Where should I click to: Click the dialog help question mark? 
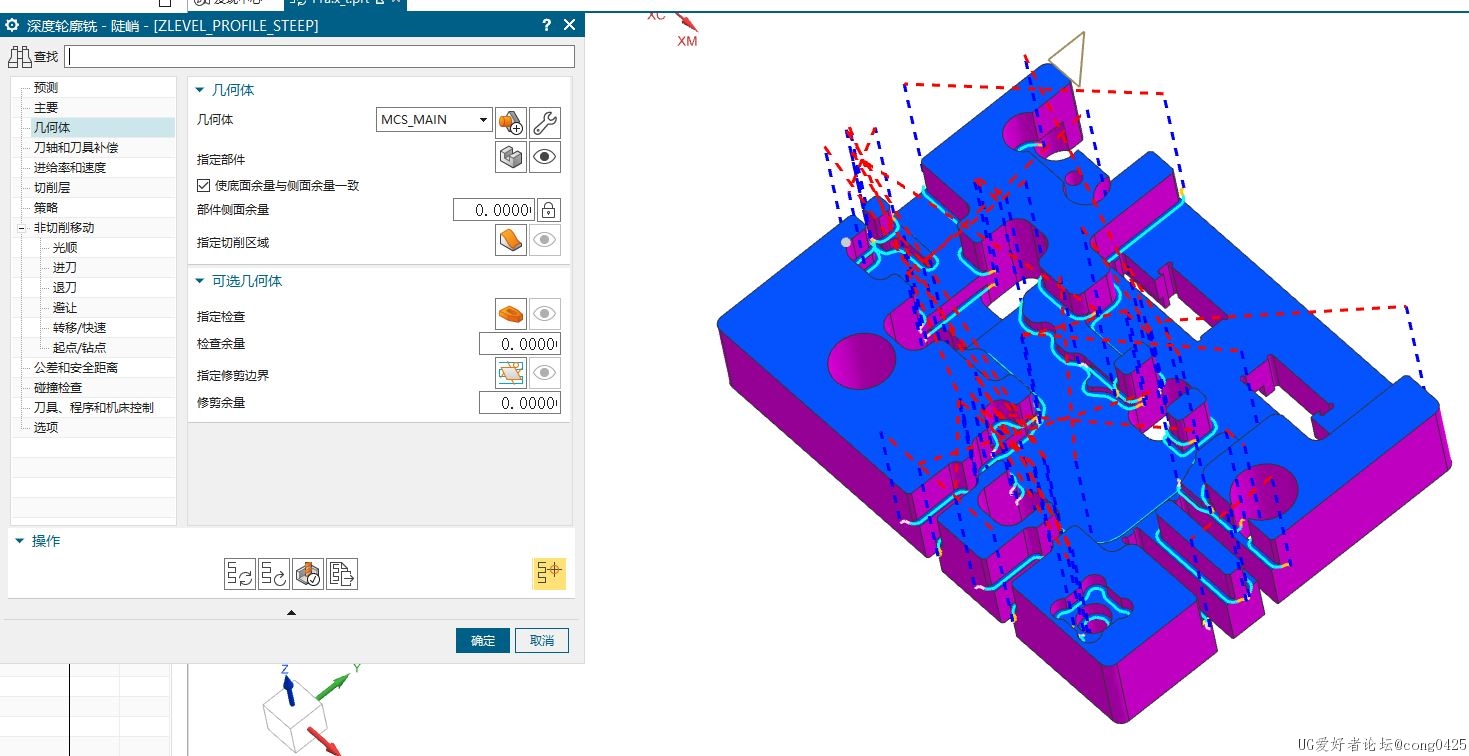(546, 25)
